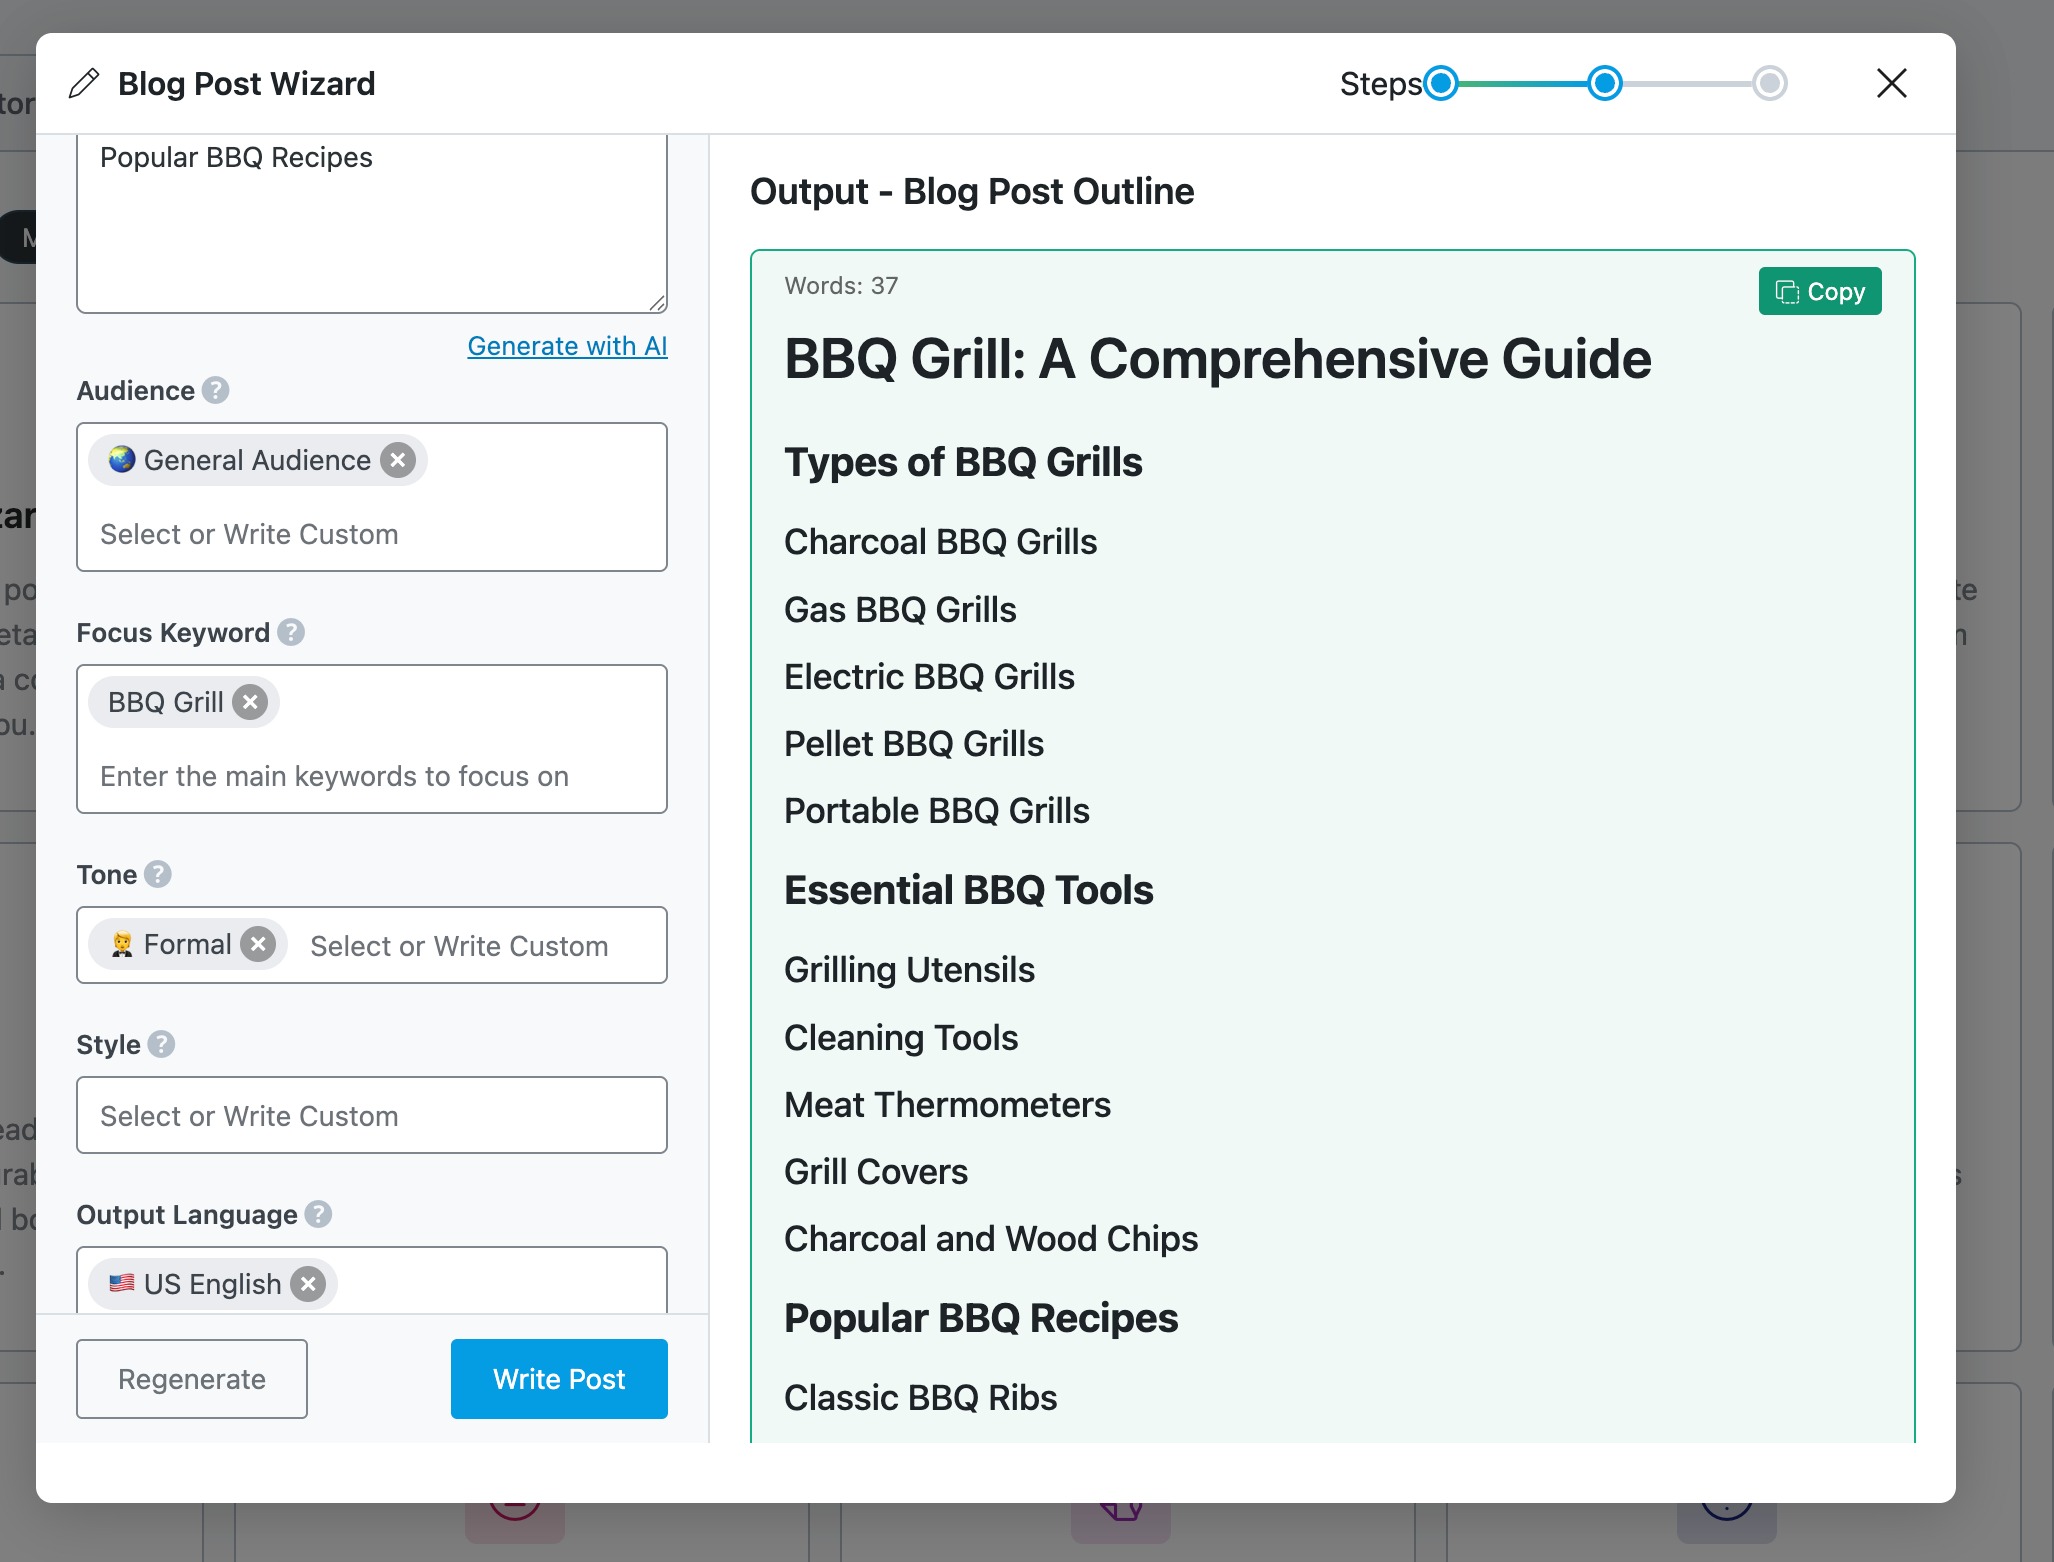
Task: Copy the blog post outline
Action: (1819, 291)
